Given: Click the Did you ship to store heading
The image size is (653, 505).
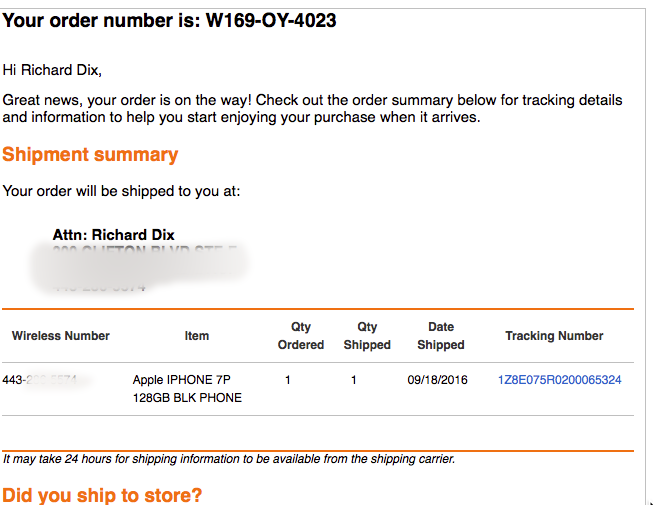Looking at the screenshot, I should (102, 495).
